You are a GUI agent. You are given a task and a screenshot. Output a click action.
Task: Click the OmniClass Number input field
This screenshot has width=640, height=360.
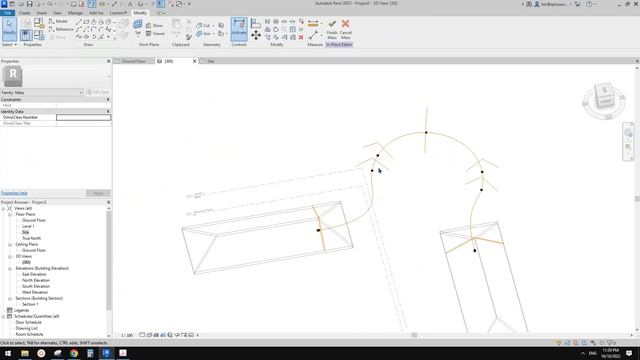click(83, 117)
